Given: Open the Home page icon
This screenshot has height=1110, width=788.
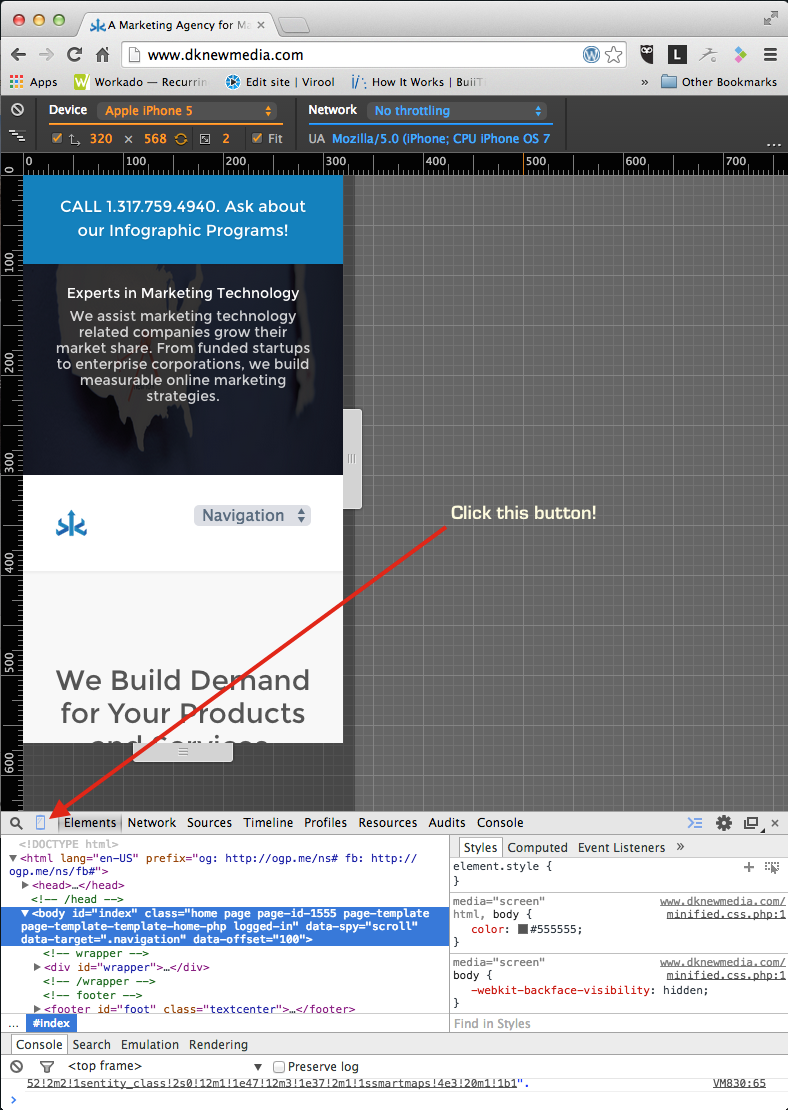Looking at the screenshot, I should [103, 55].
